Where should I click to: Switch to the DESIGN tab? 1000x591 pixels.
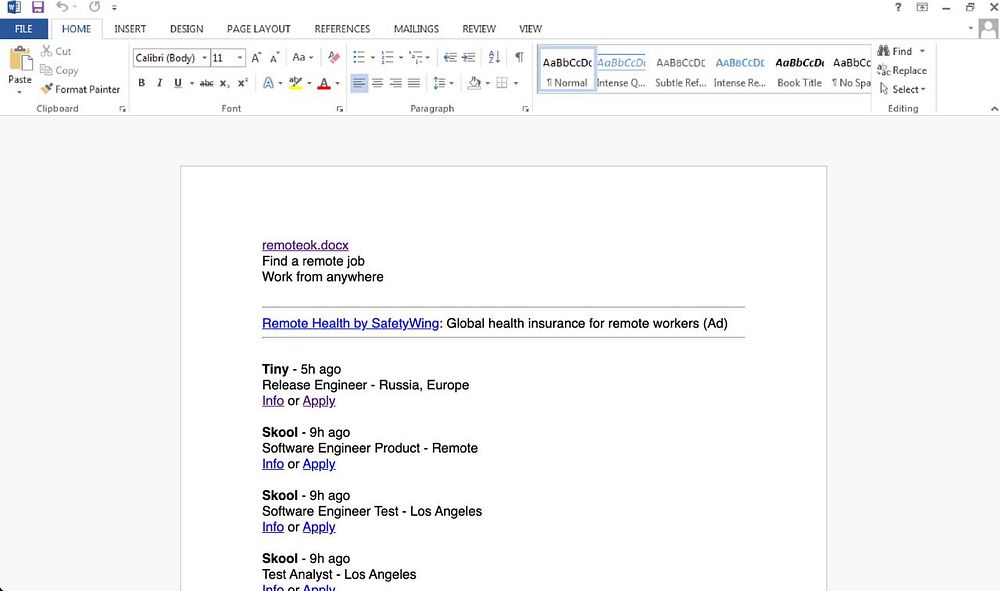click(x=187, y=29)
